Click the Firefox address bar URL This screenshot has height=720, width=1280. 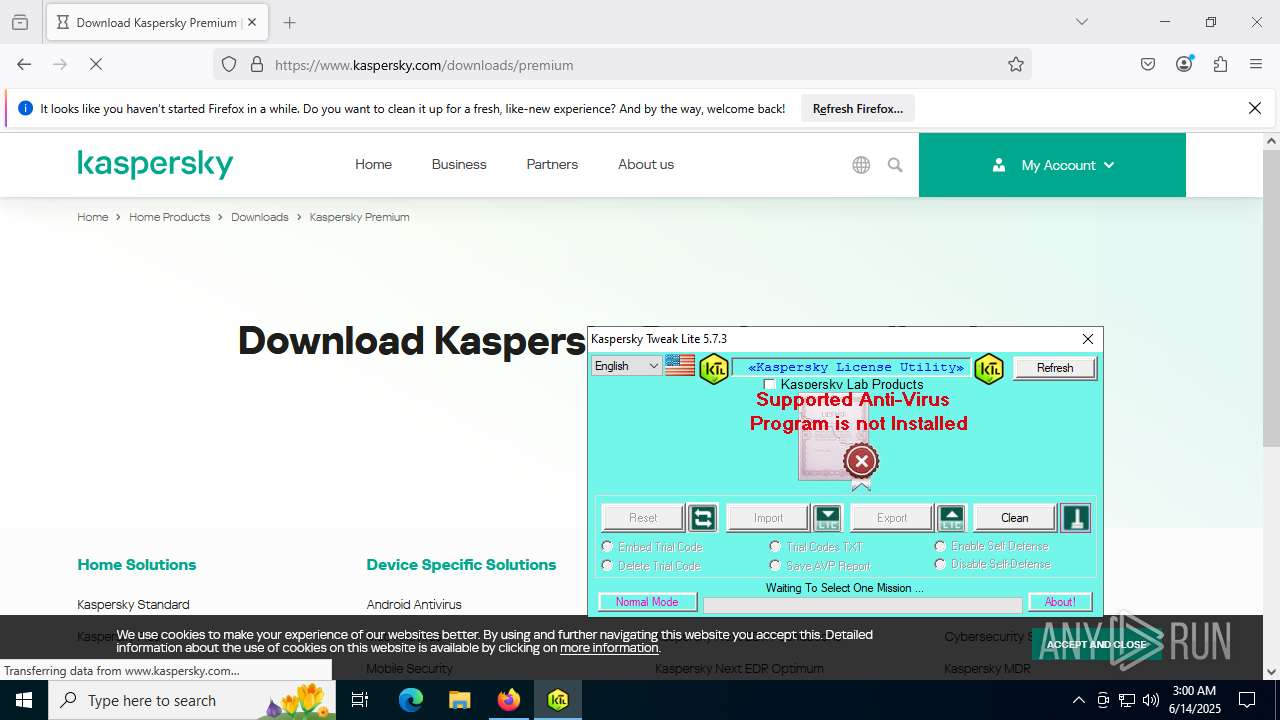point(424,65)
